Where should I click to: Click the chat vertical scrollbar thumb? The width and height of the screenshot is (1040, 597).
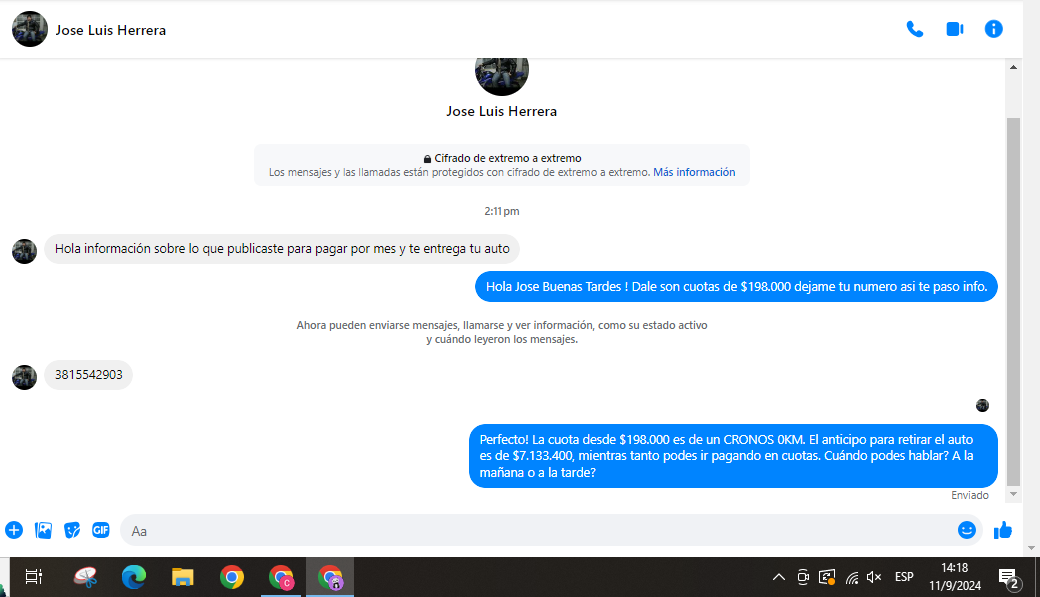click(1013, 302)
